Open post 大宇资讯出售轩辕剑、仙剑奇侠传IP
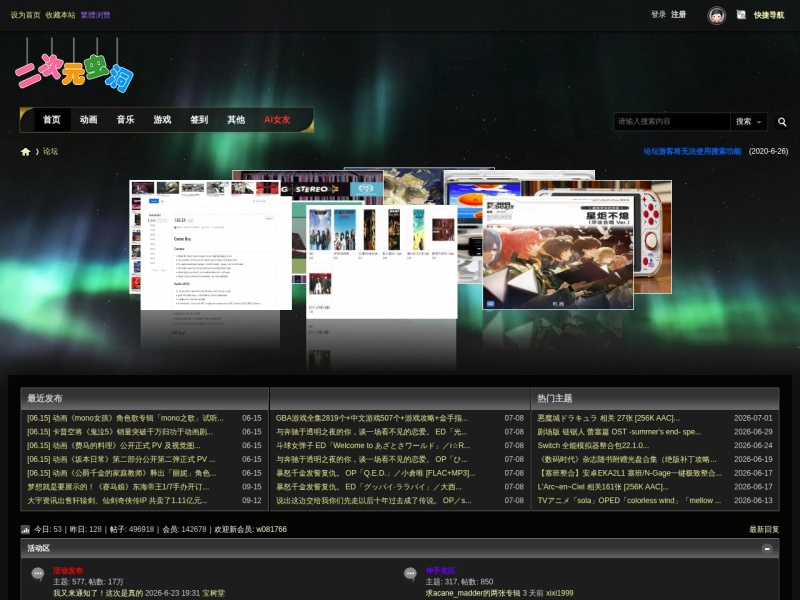 pos(117,501)
